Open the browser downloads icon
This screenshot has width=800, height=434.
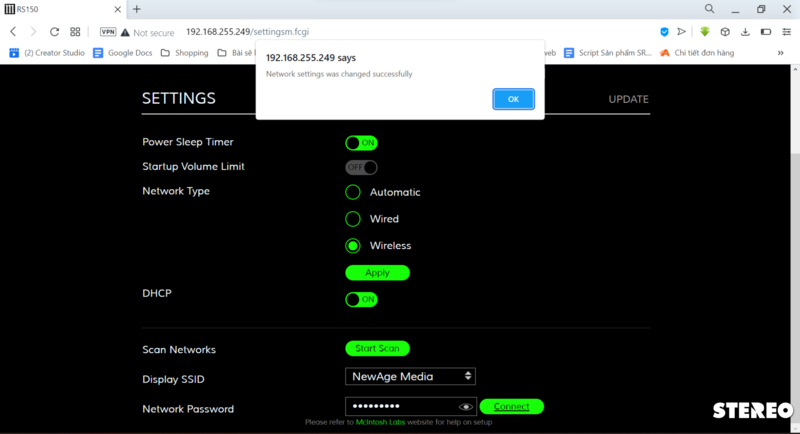745,32
